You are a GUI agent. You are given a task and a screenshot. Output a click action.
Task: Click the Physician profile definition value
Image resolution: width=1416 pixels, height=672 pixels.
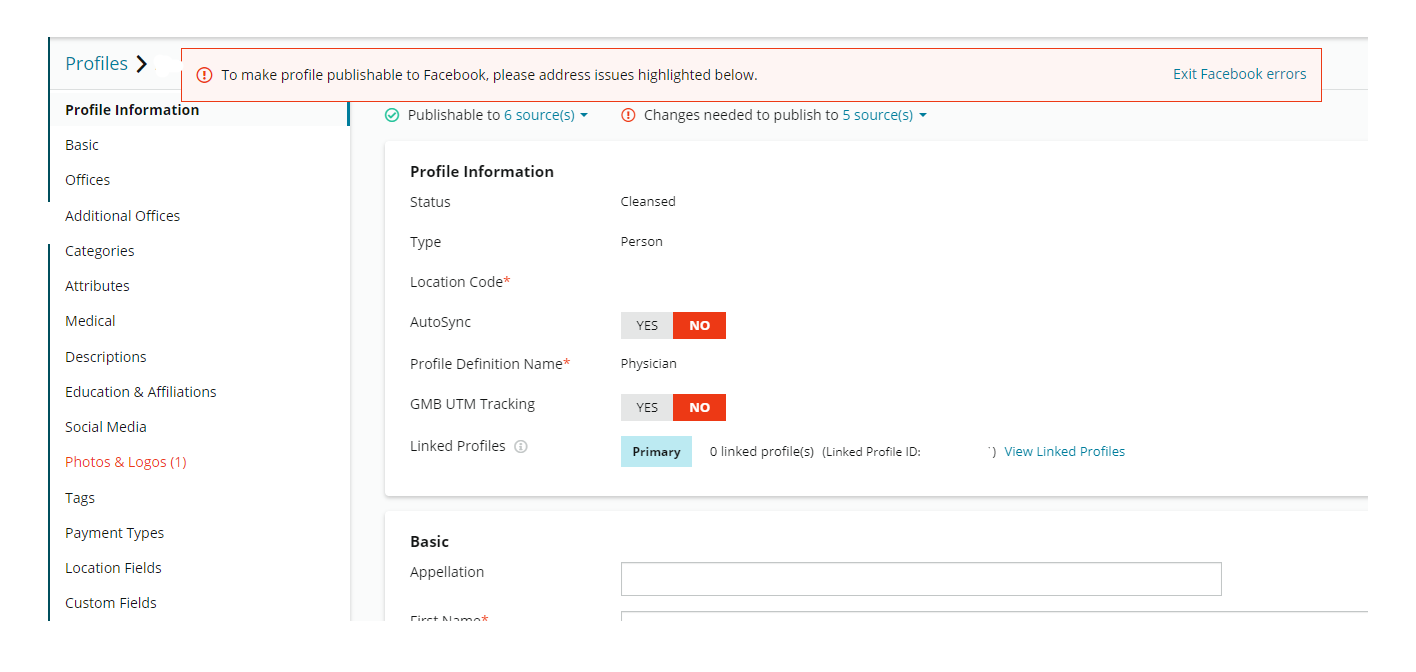(x=649, y=364)
